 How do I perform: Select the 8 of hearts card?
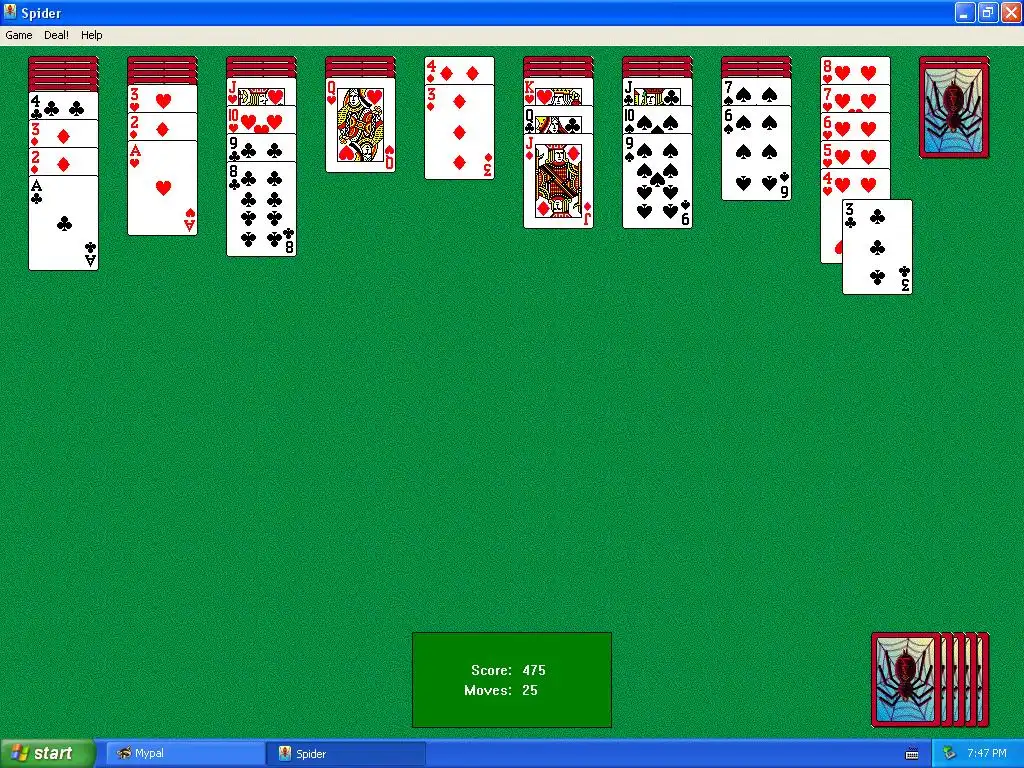click(856, 71)
